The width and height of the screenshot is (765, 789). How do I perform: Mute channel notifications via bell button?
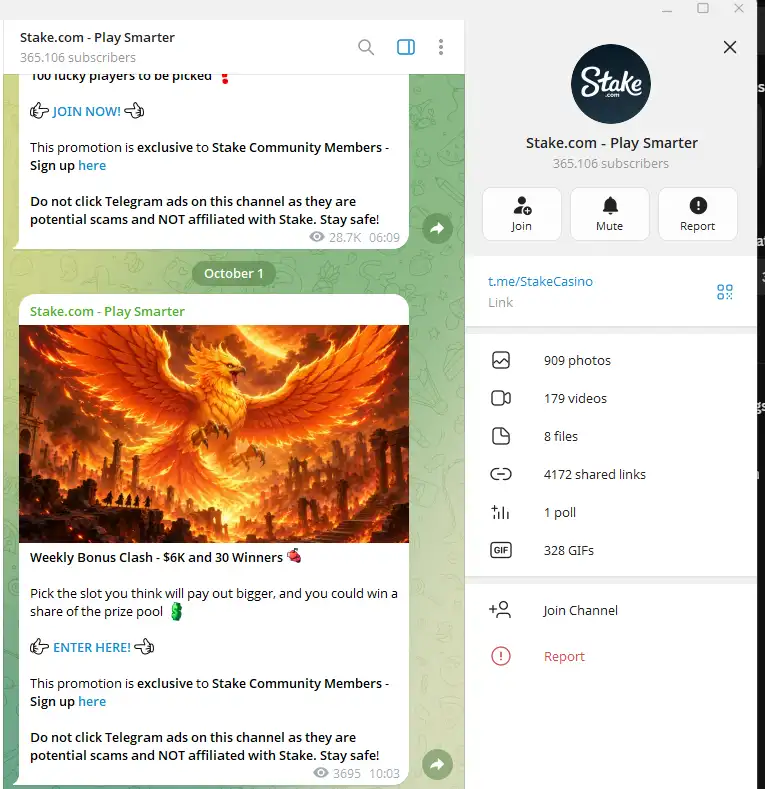click(x=609, y=214)
